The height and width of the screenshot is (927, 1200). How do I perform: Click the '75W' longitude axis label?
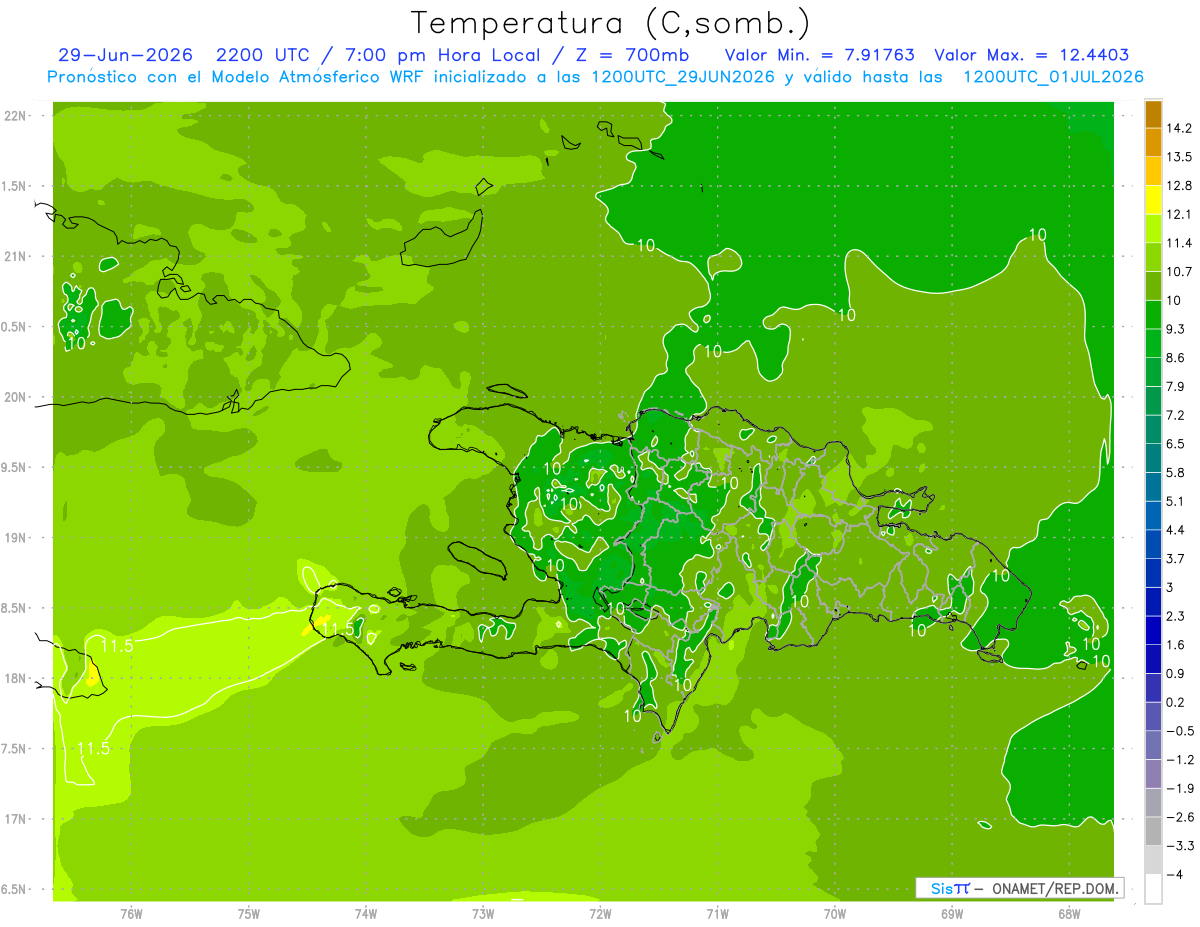tap(249, 914)
